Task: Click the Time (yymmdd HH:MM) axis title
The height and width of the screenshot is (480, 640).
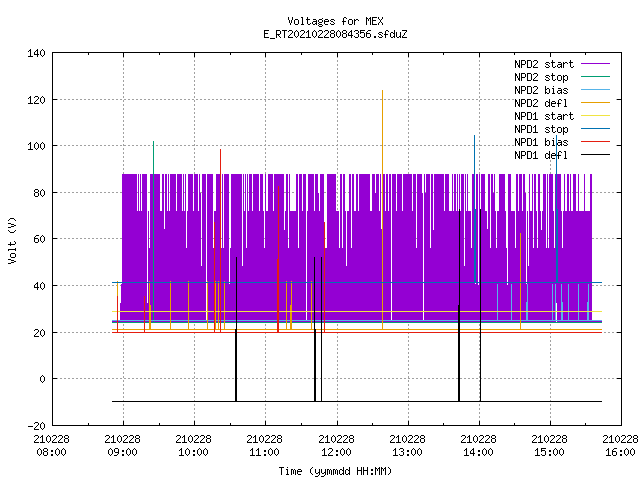Action: (335, 471)
